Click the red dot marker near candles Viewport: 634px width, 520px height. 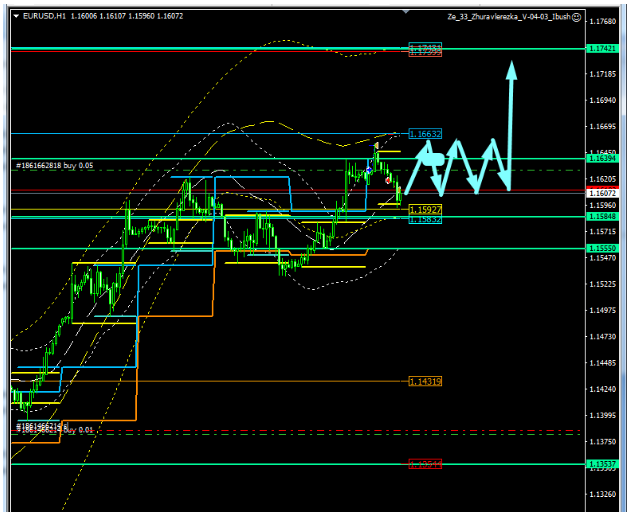[388, 179]
